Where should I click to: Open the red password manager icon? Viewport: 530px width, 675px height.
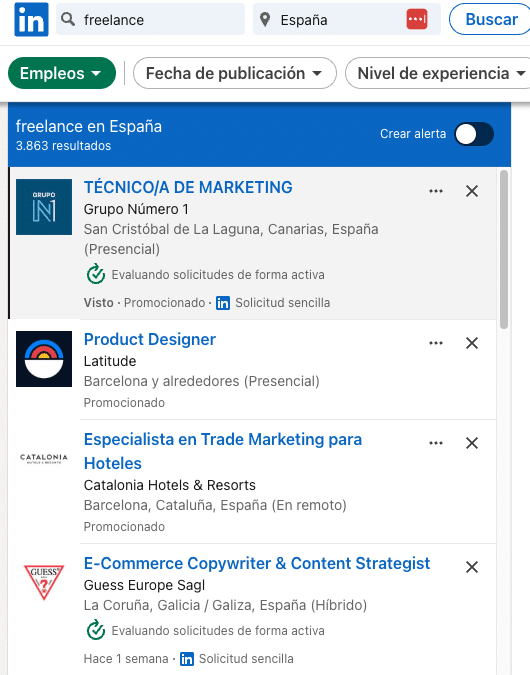tap(417, 19)
